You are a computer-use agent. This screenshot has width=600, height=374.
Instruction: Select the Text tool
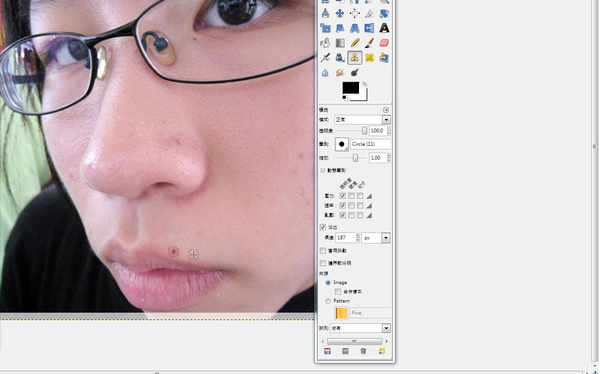384,28
